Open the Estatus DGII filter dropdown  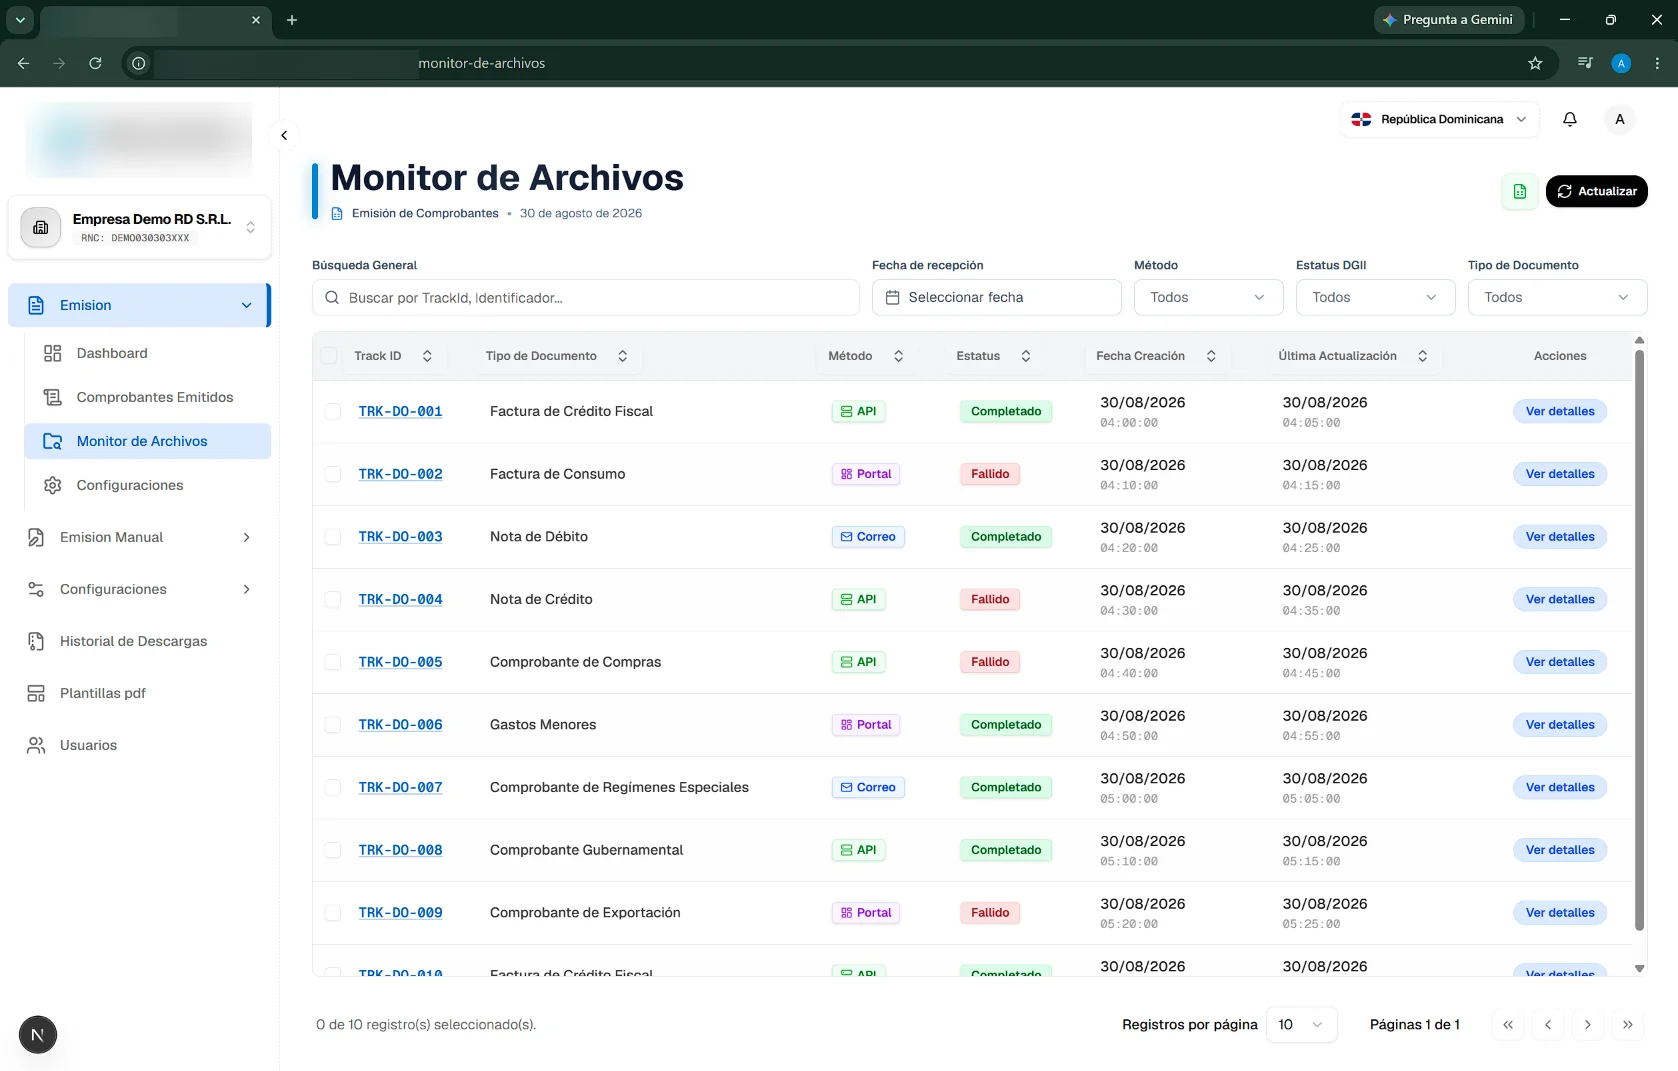[x=1375, y=297]
